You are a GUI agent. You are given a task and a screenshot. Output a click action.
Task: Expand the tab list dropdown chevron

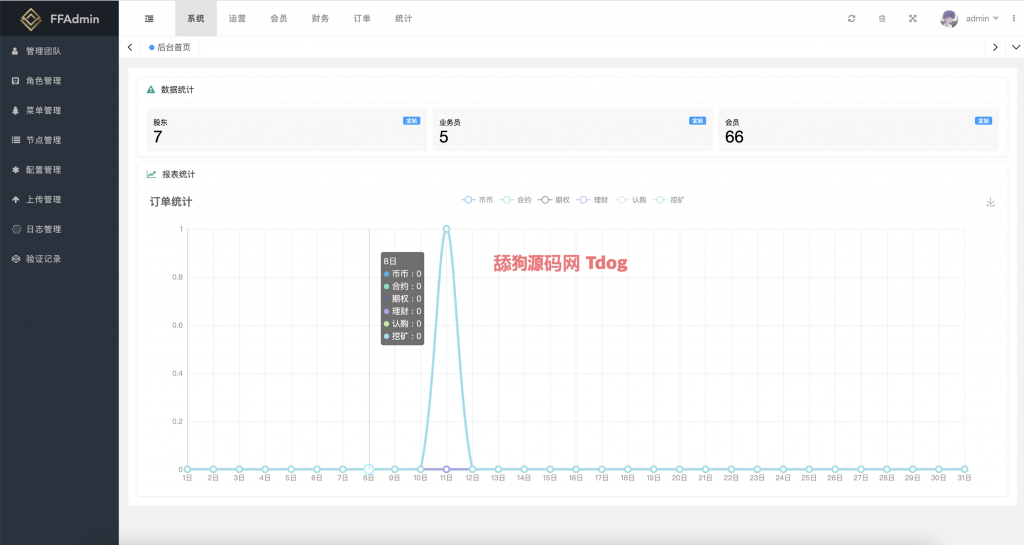coord(1015,47)
